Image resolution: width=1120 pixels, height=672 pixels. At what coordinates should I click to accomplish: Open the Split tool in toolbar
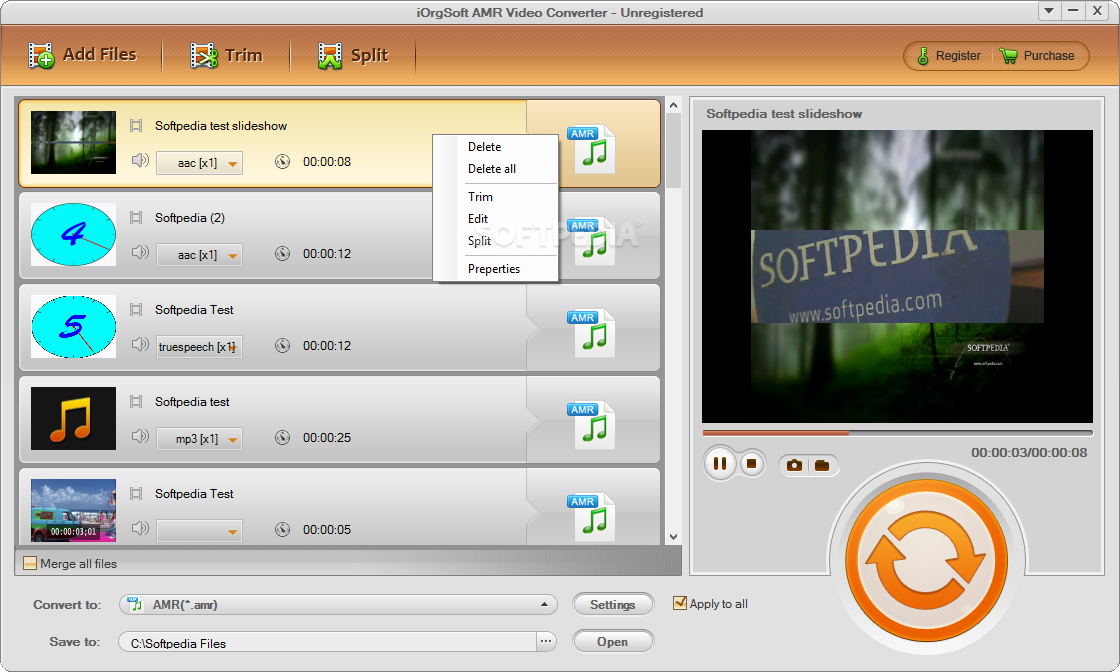pos(353,55)
